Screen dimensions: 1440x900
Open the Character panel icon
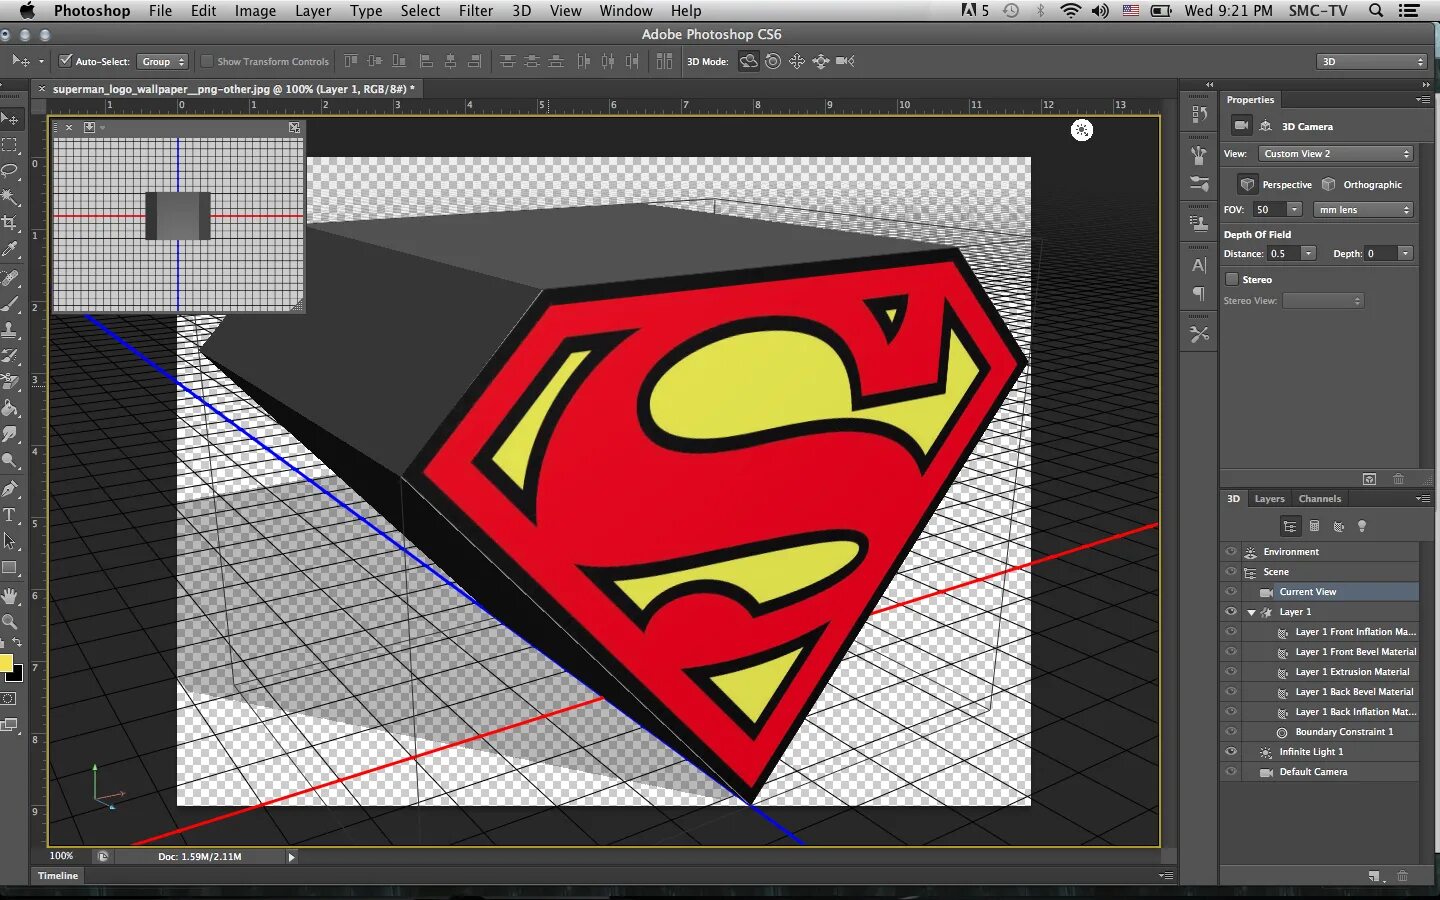pos(1199,265)
